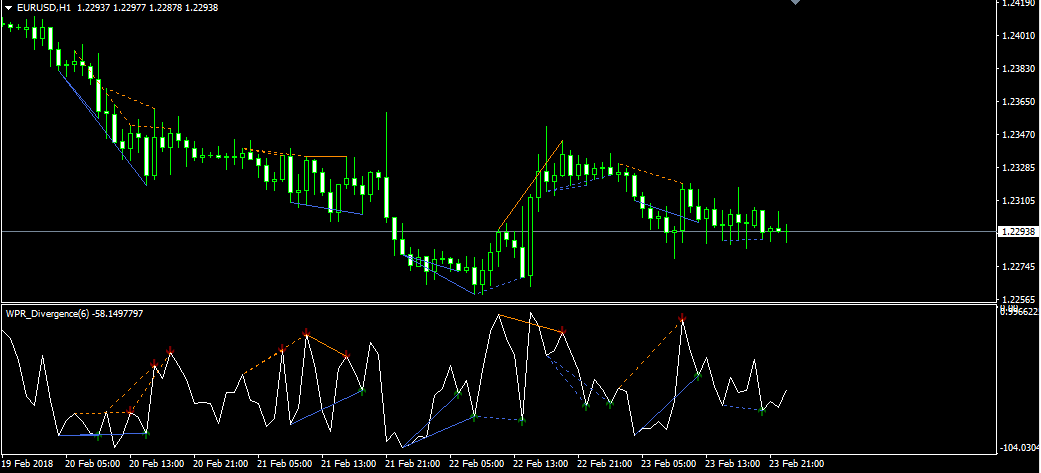Screen dimensions: 1041x473
Task: Open the dropdown arrow beside EURUSD,H1
Action: [8, 8]
